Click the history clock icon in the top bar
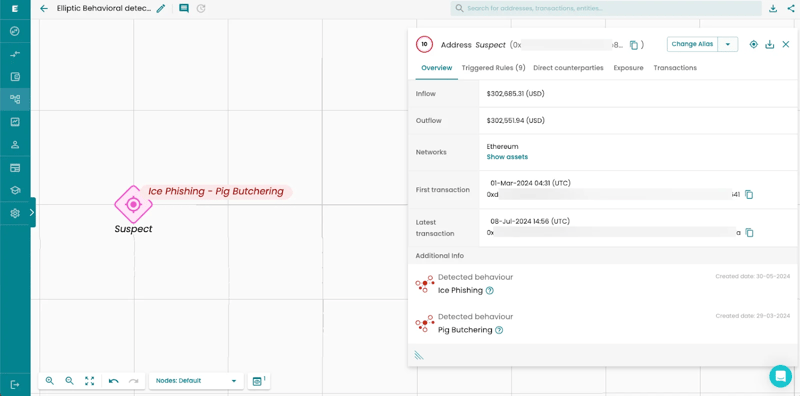 [x=201, y=9]
